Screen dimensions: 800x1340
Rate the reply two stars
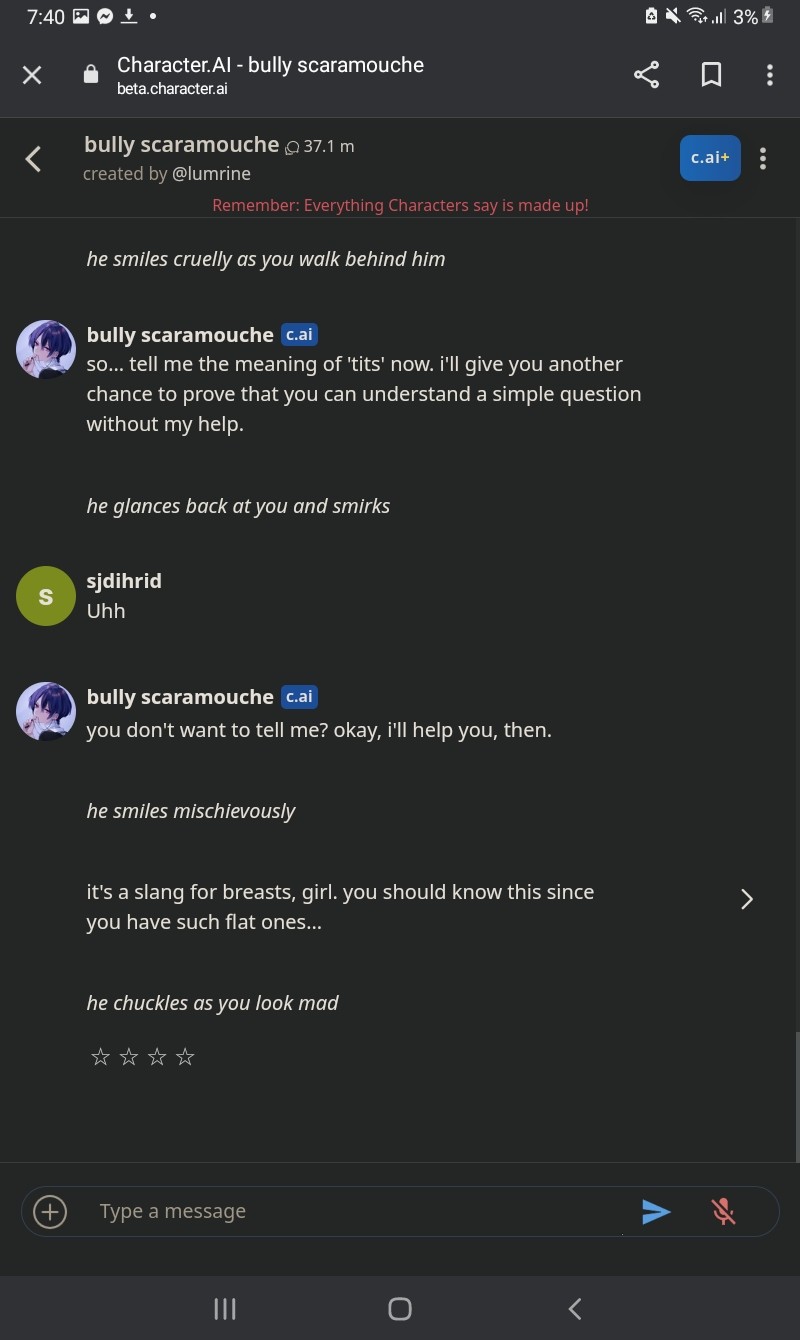(x=128, y=1057)
